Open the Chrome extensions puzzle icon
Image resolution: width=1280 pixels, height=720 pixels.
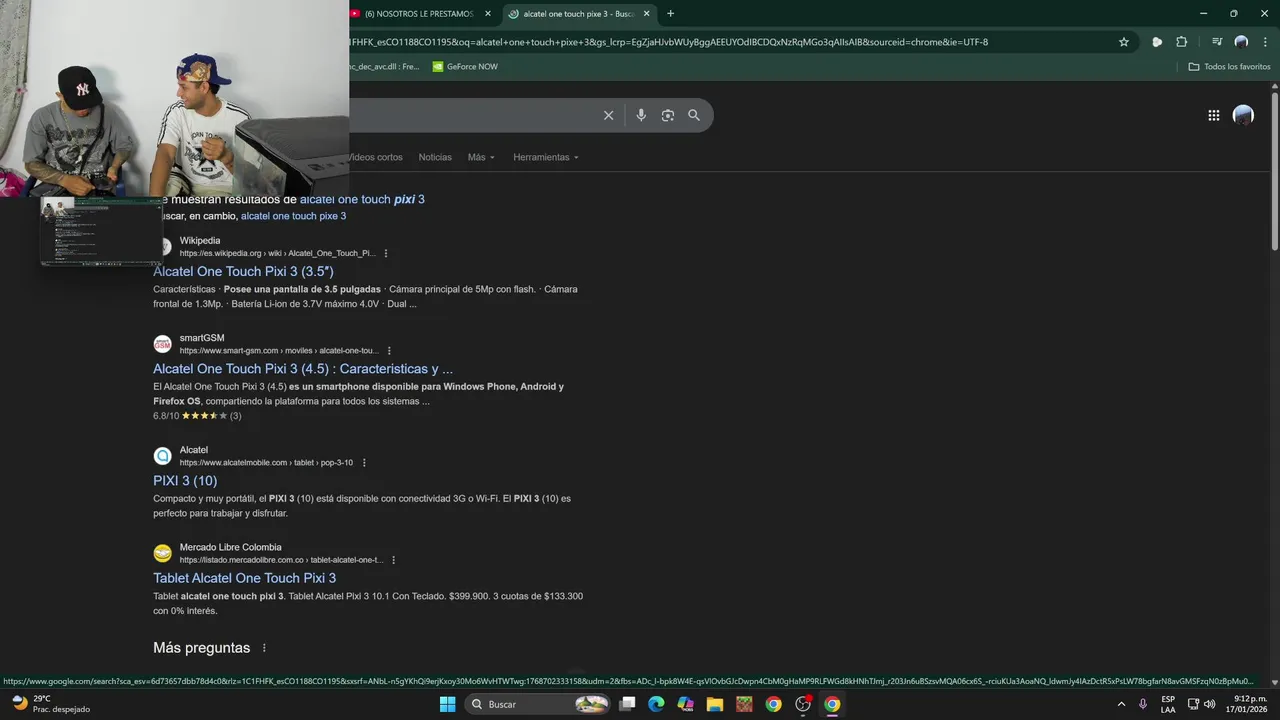(1182, 42)
